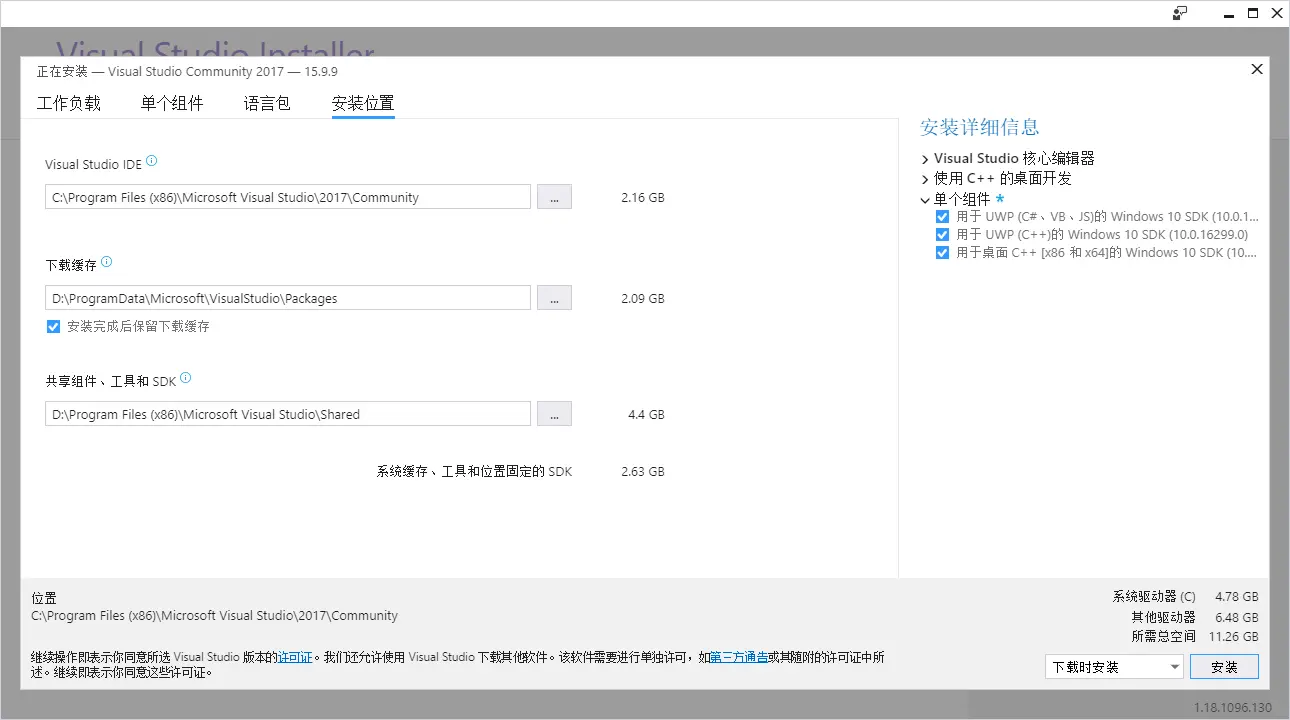The height and width of the screenshot is (720, 1290).
Task: Click info icon next to 共享组件、工具和 SDK
Action: point(185,378)
